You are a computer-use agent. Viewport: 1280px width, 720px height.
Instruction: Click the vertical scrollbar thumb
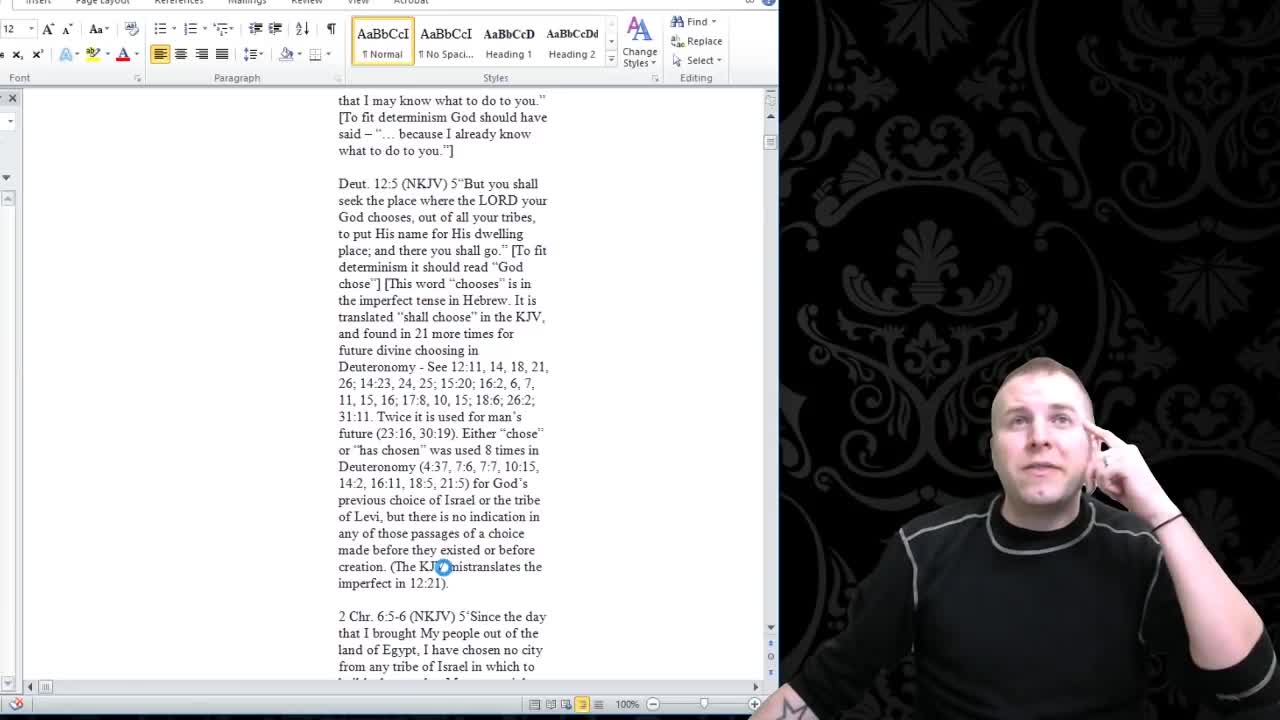[x=770, y=141]
